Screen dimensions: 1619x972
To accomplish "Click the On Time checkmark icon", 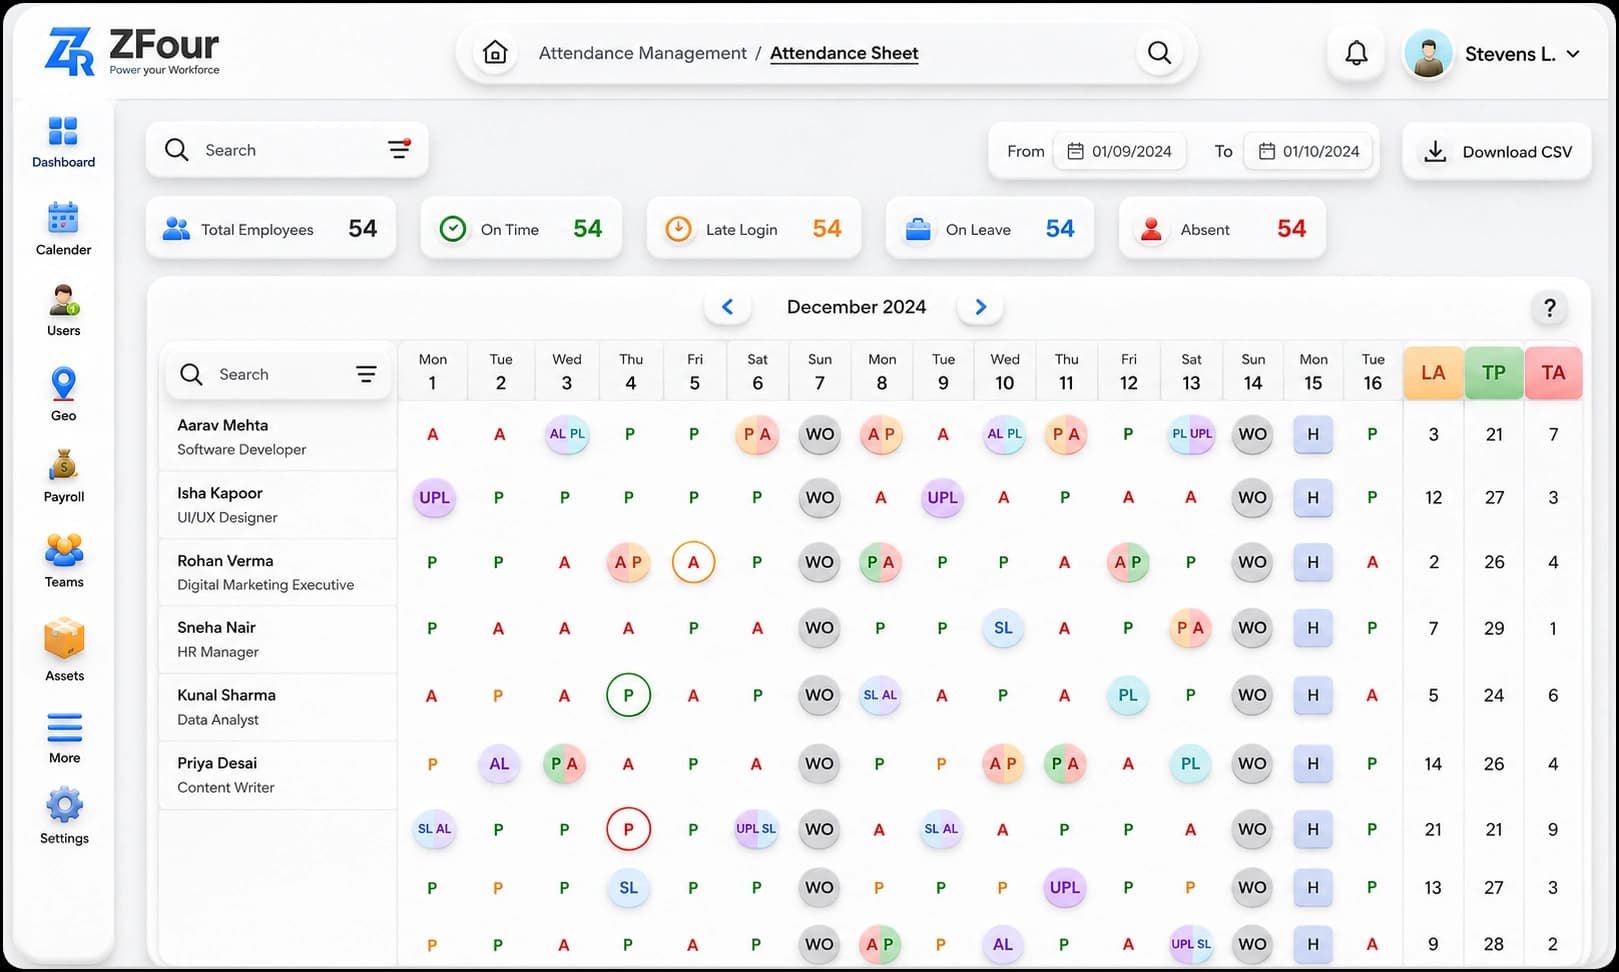I will (453, 229).
